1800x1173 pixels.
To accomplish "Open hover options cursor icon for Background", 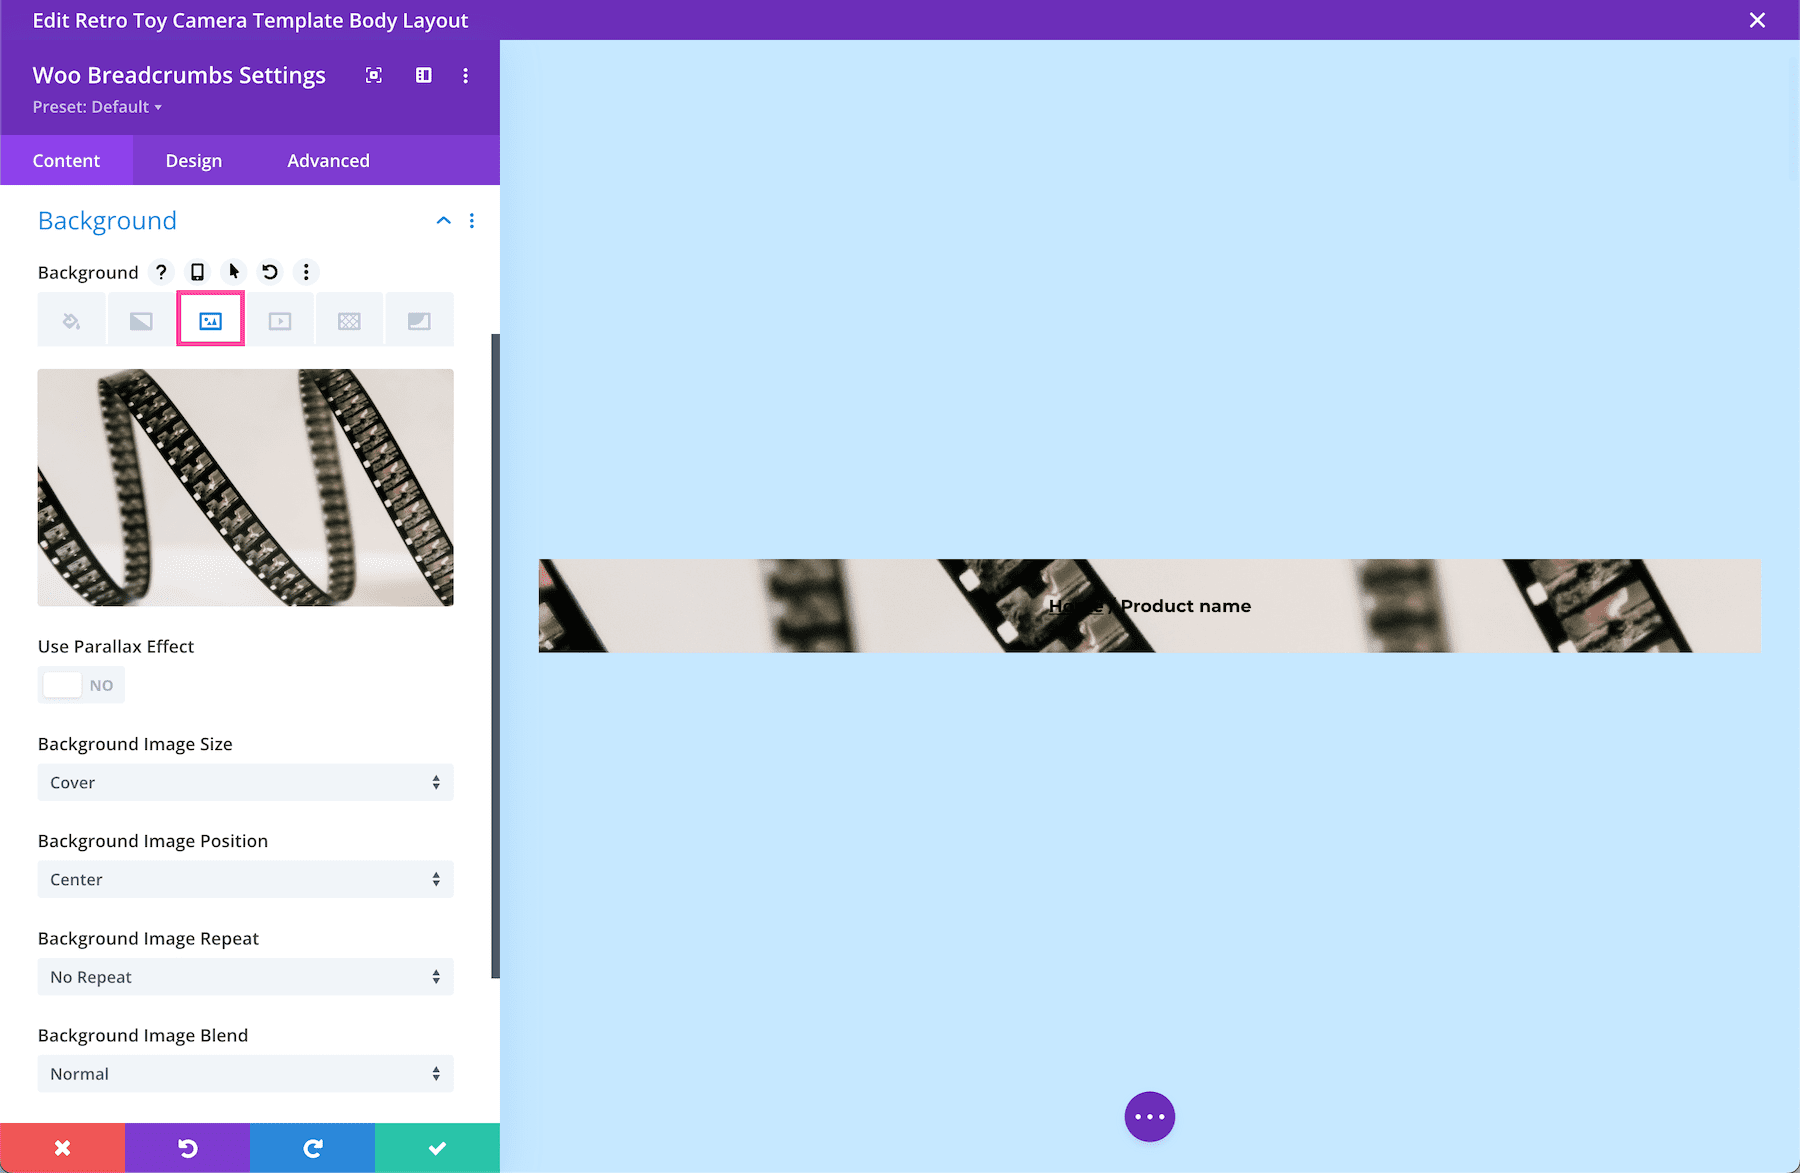I will [232, 271].
